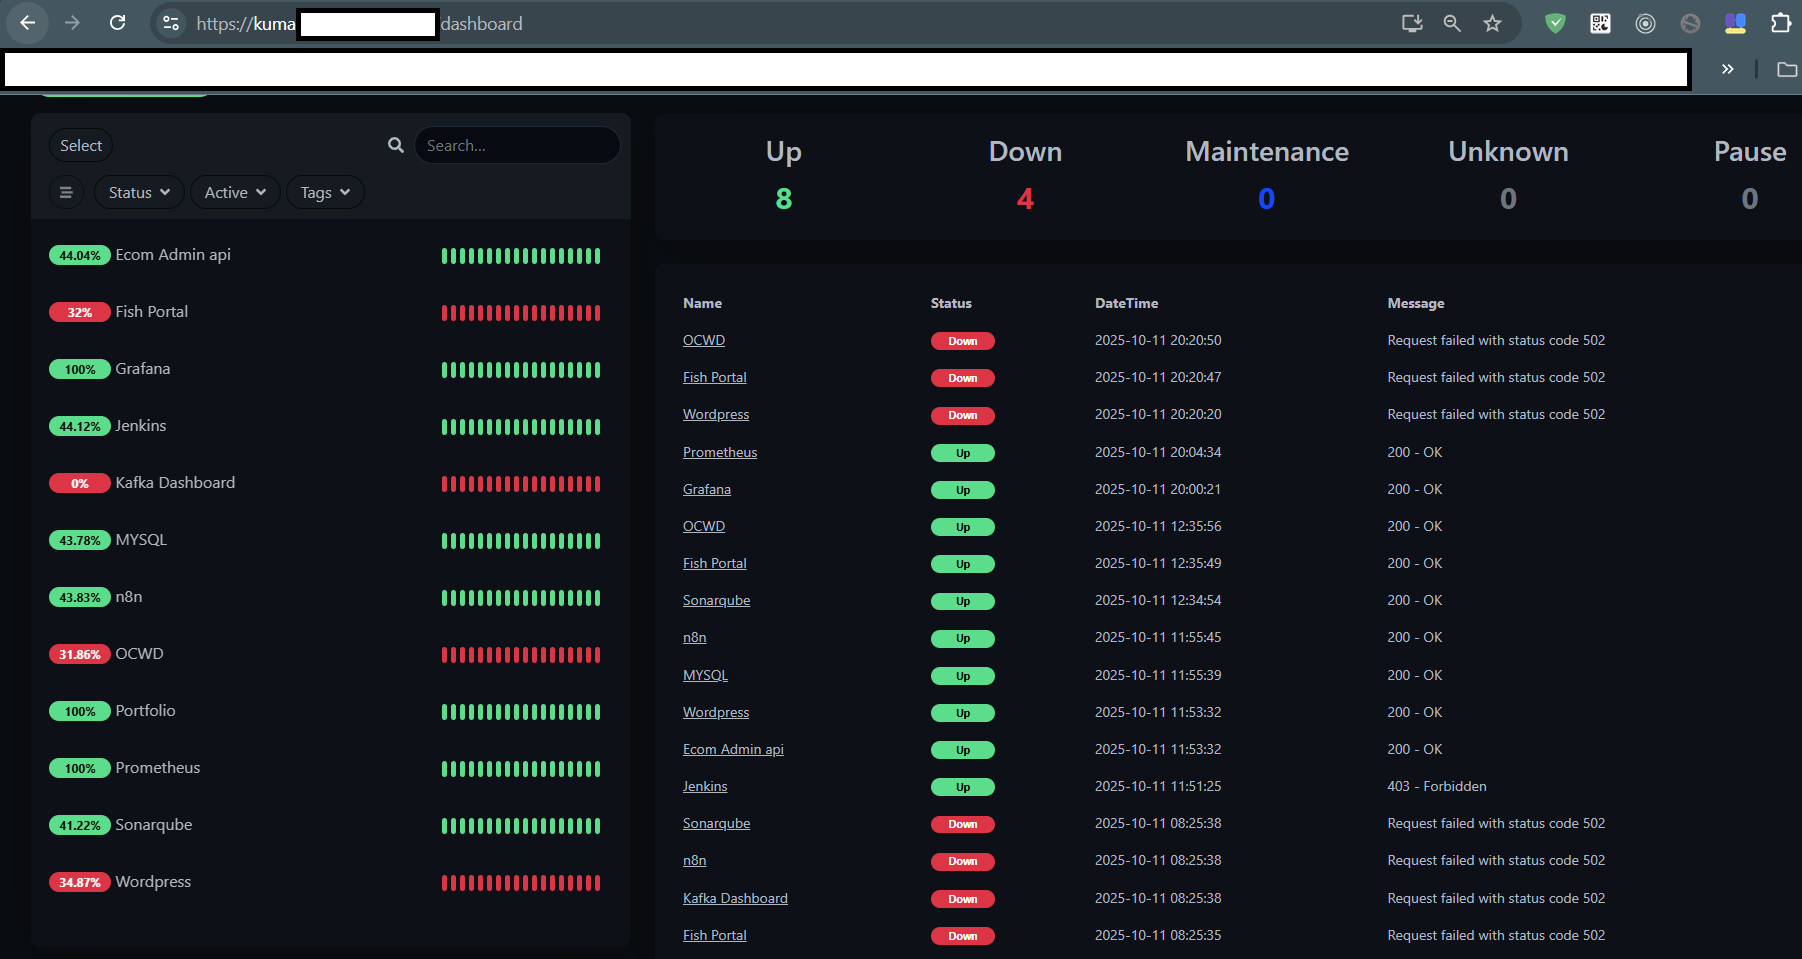This screenshot has height=959, width=1802.
Task: Reload the page with refresh icon
Action: [x=117, y=23]
